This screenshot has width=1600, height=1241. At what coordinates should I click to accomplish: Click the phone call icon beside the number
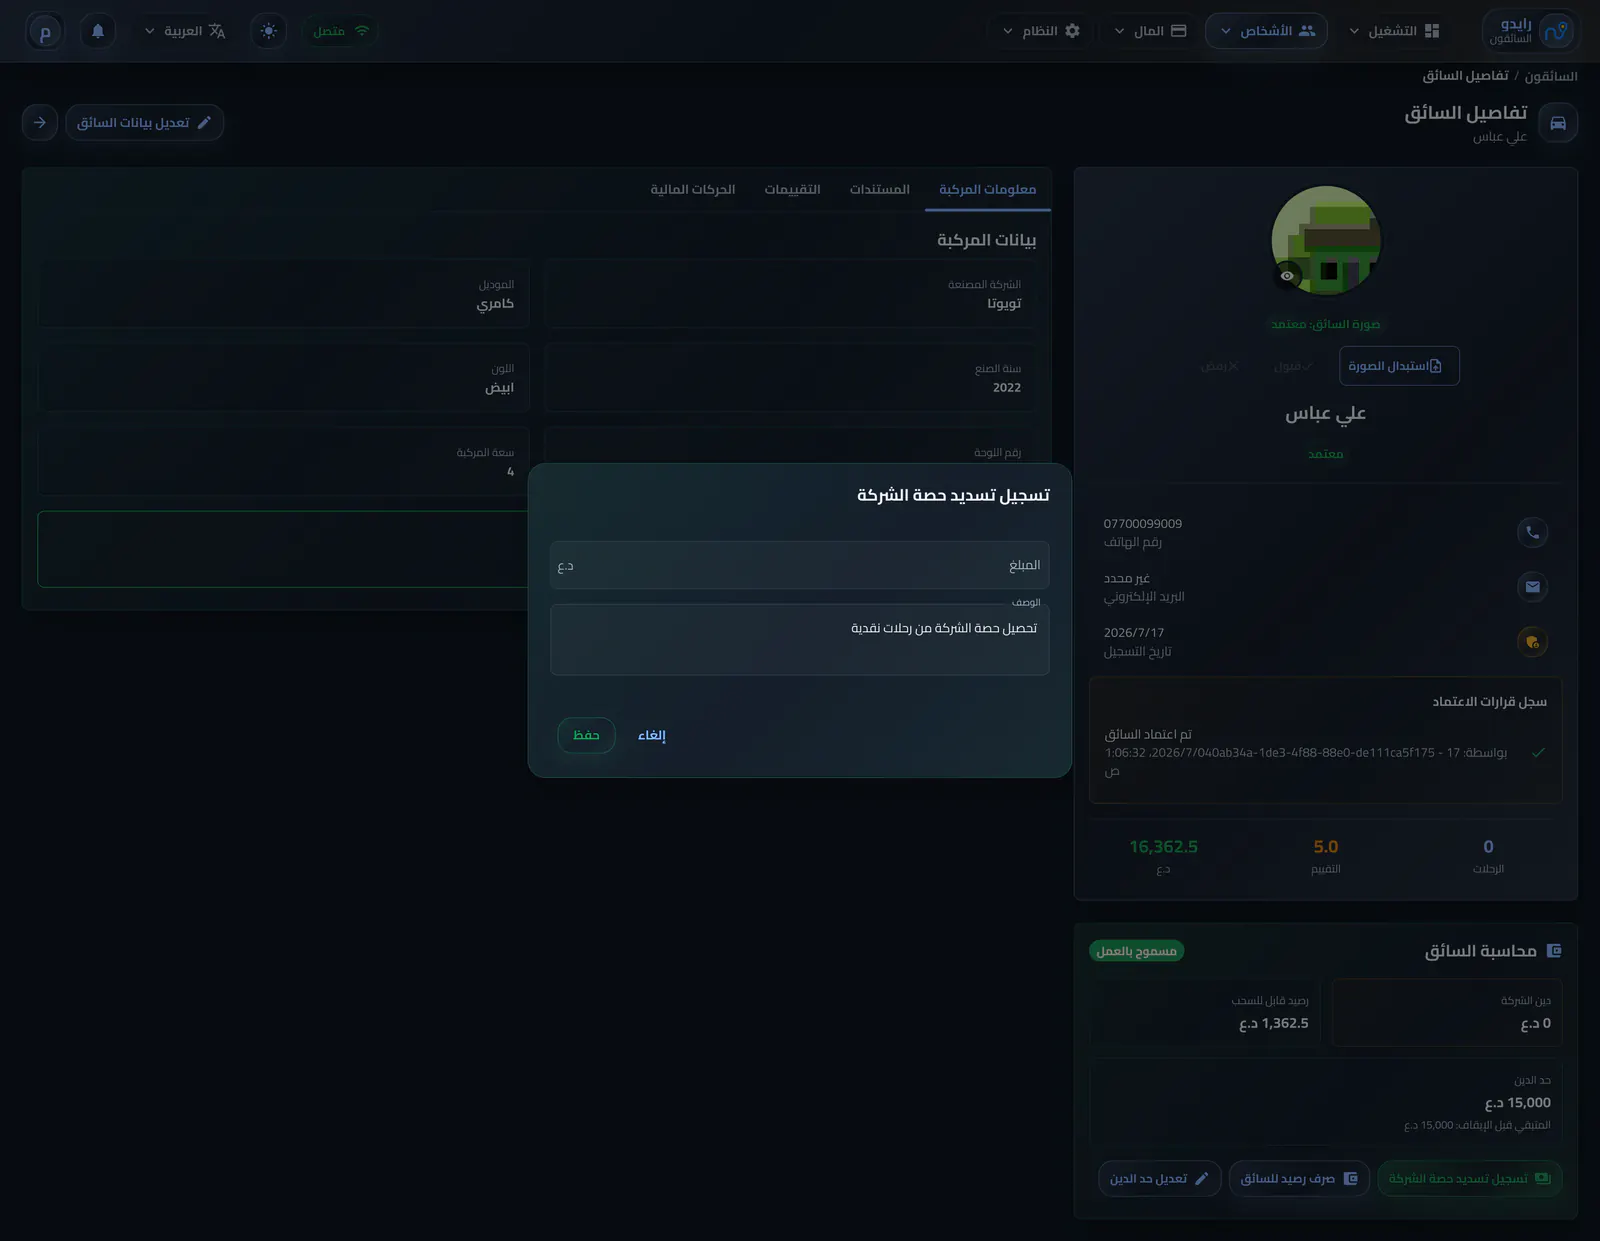1532,532
